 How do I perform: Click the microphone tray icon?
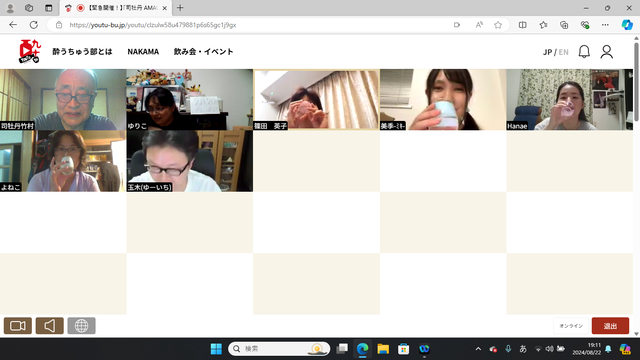coord(508,349)
